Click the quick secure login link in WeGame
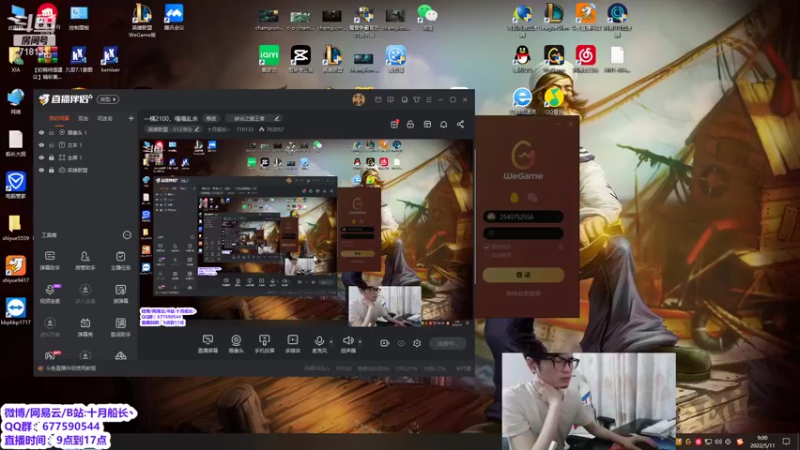 pos(523,294)
